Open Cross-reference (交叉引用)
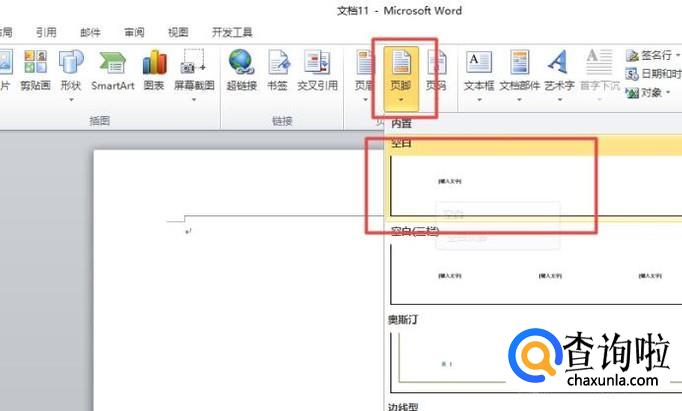The height and width of the screenshot is (411, 682). [x=318, y=70]
